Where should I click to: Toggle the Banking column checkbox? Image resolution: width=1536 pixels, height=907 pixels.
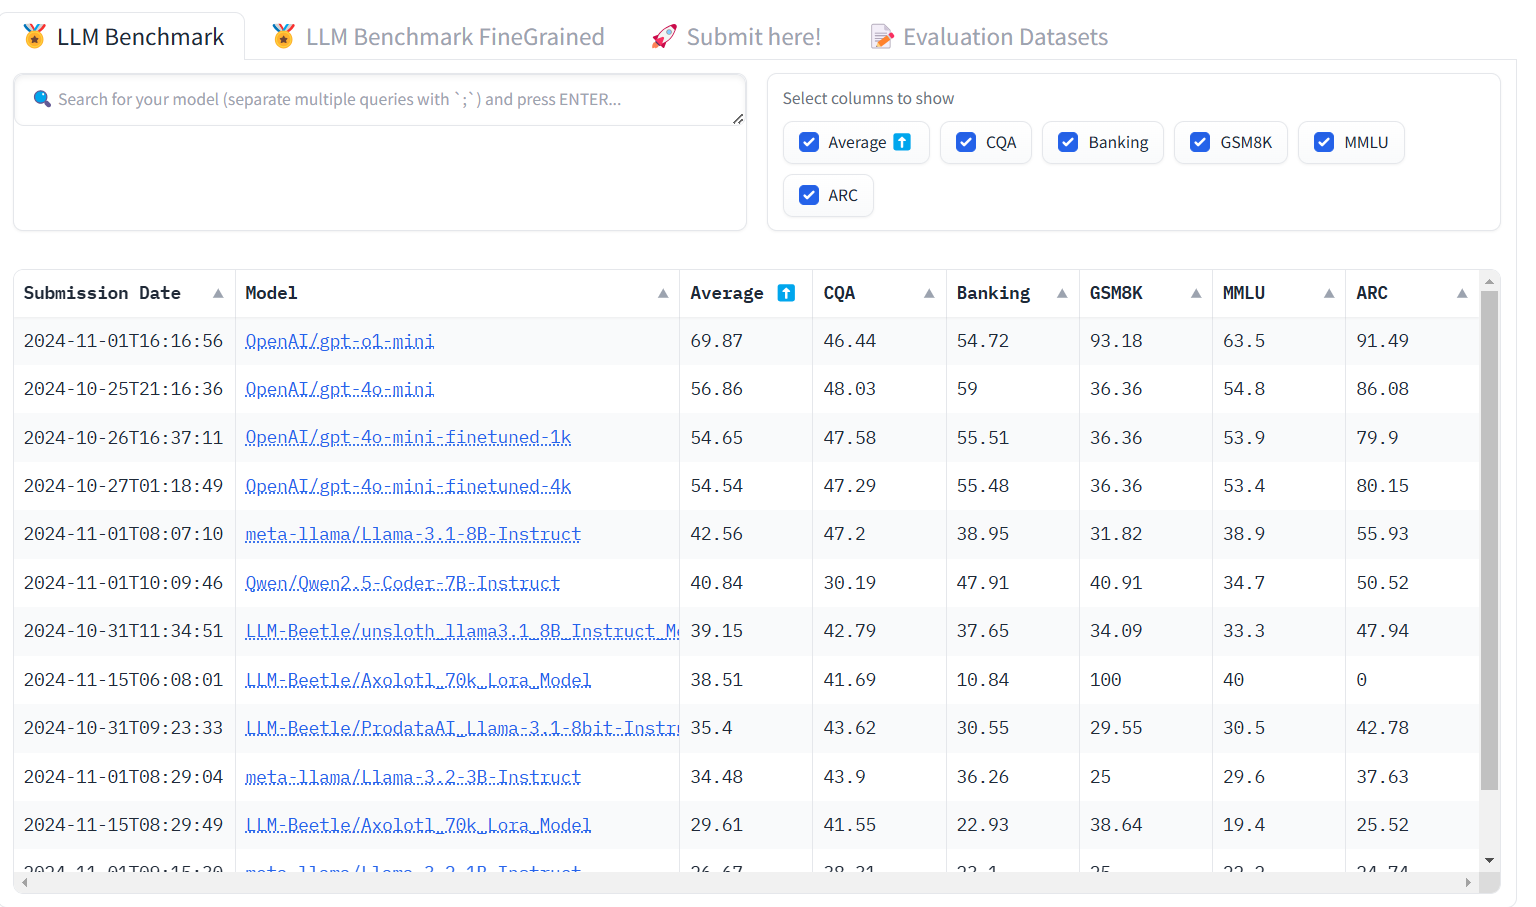(1068, 142)
